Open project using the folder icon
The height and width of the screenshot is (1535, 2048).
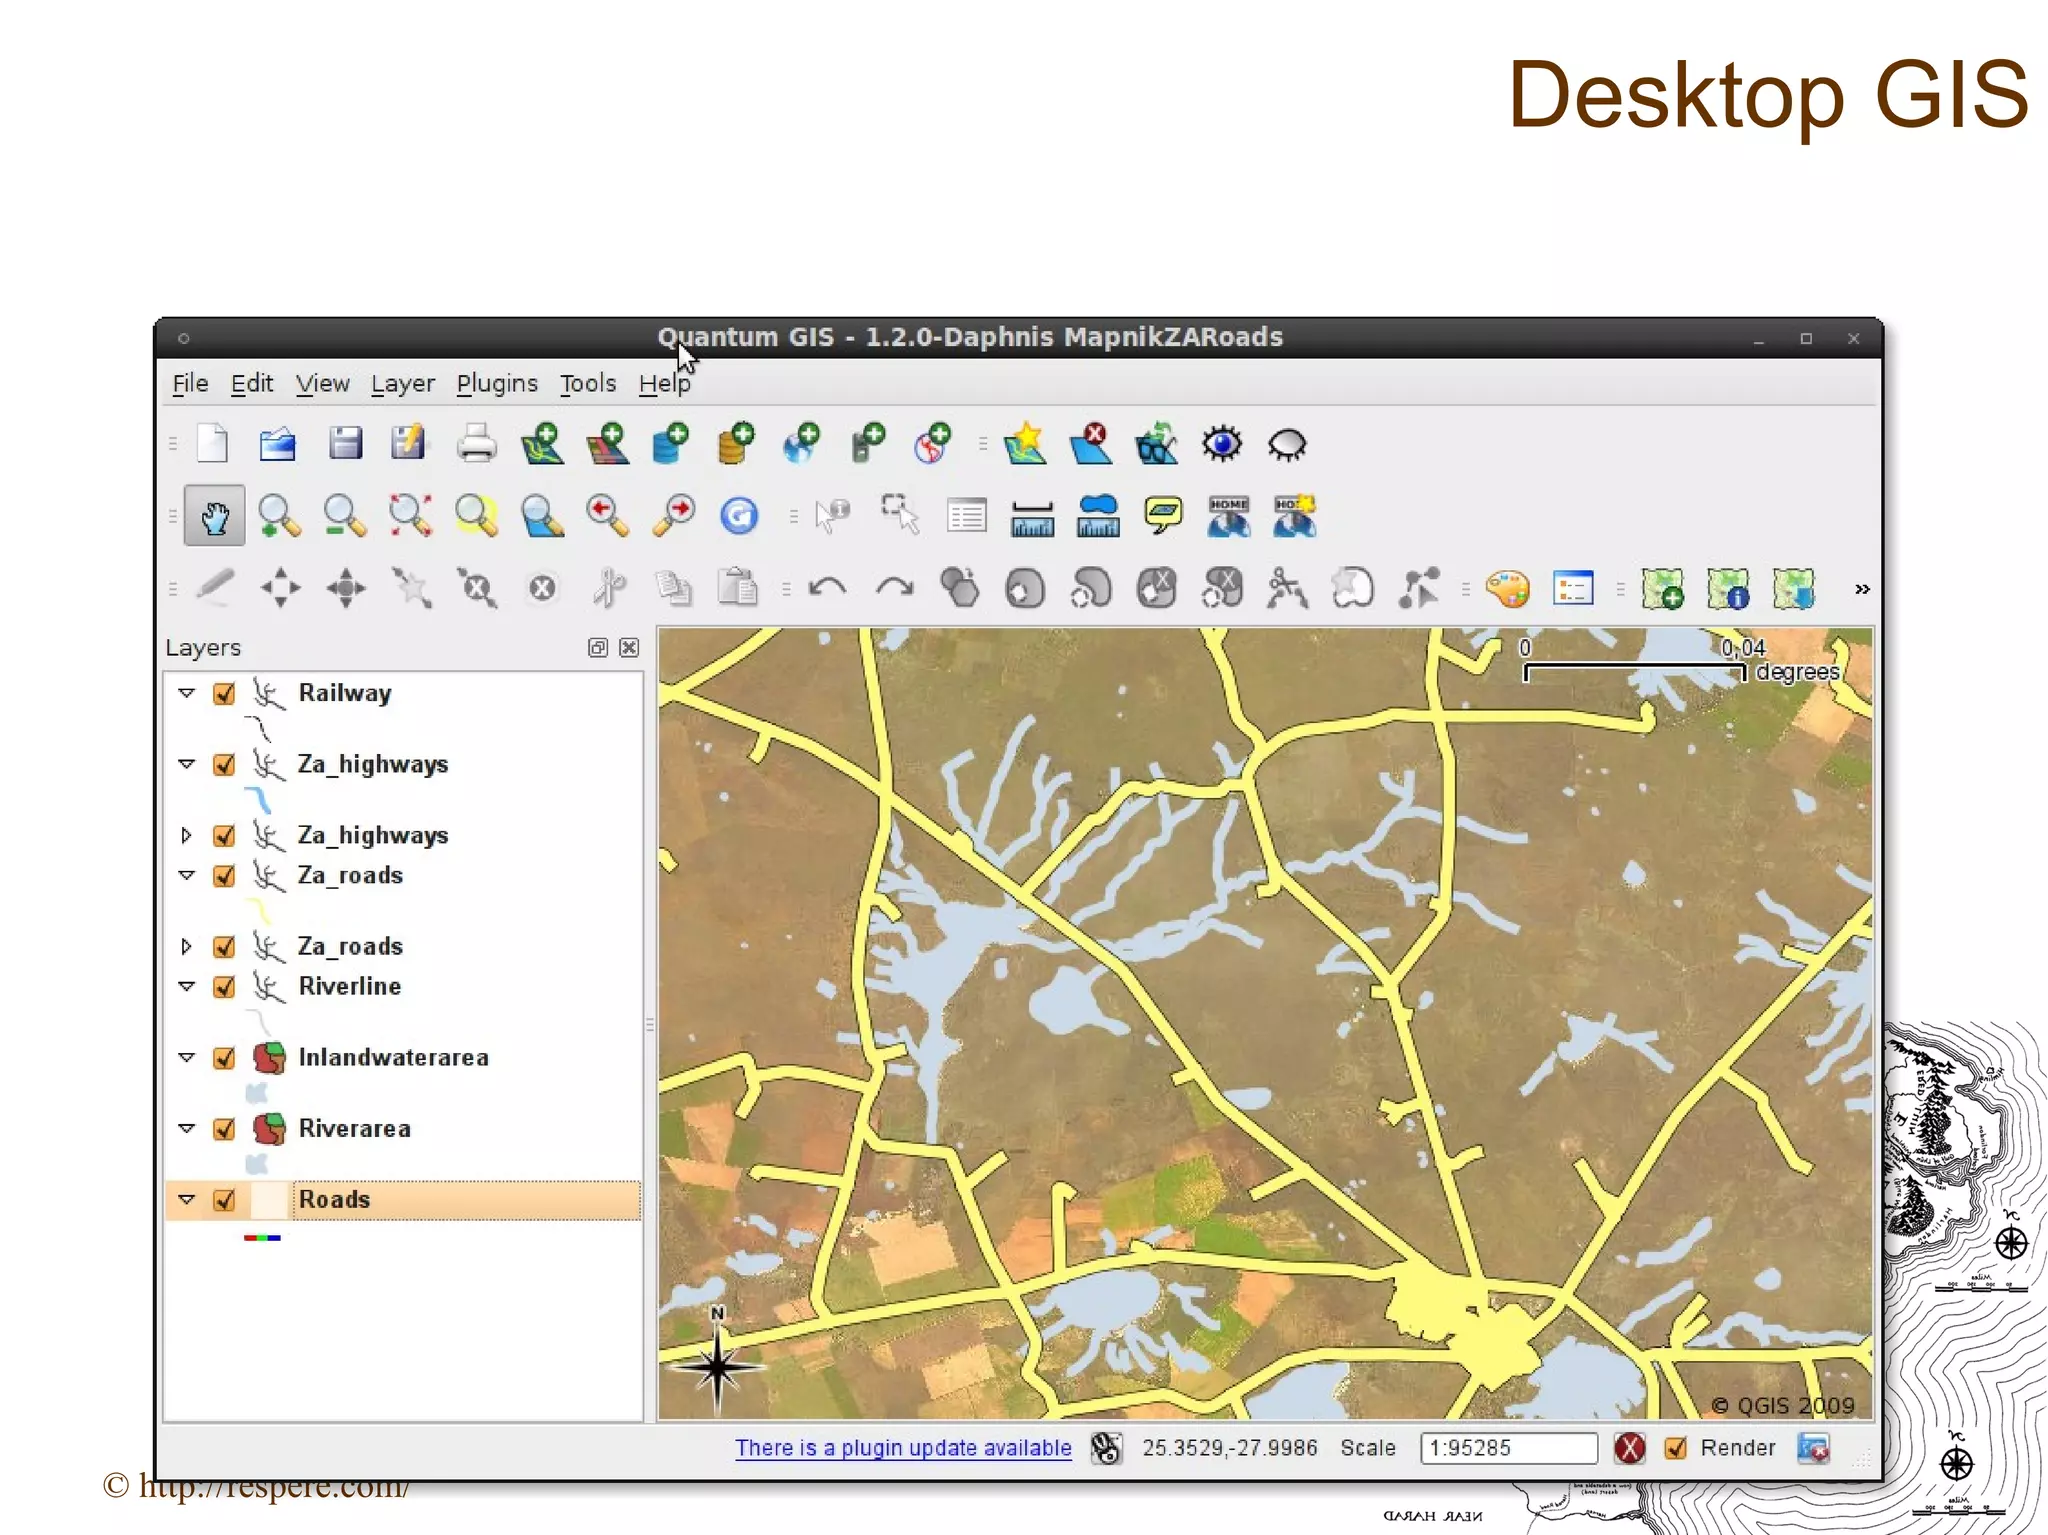pos(277,444)
